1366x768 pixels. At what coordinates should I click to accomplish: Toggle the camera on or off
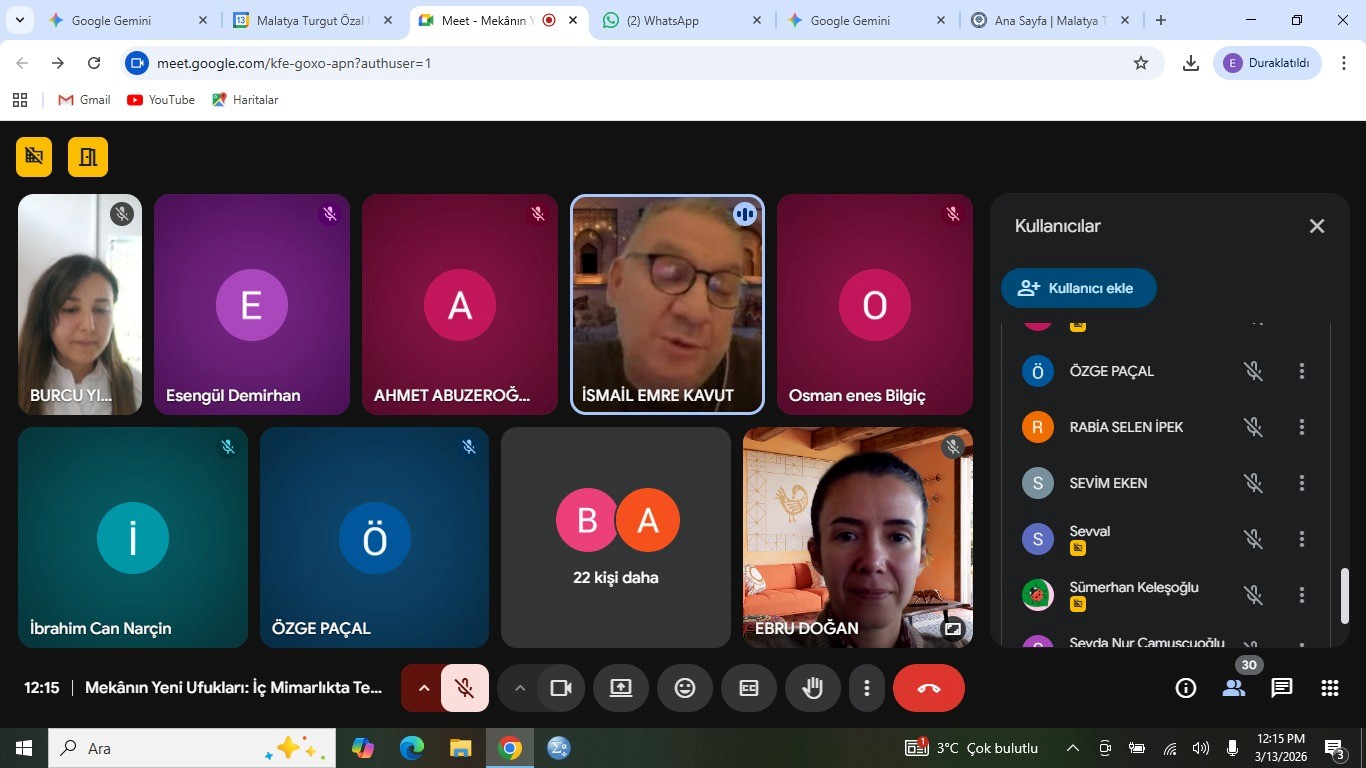561,688
